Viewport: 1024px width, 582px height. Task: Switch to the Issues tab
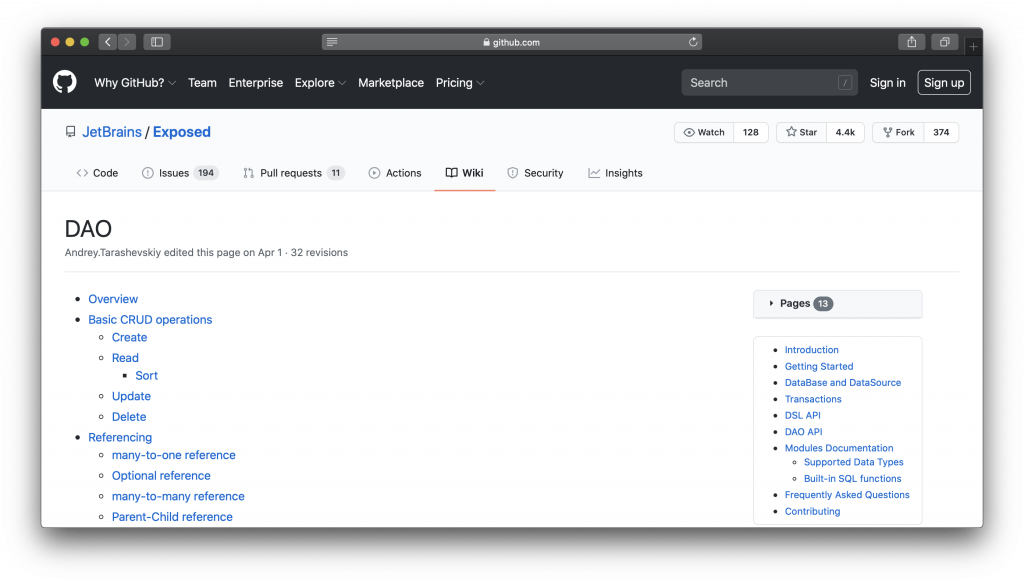tap(180, 173)
